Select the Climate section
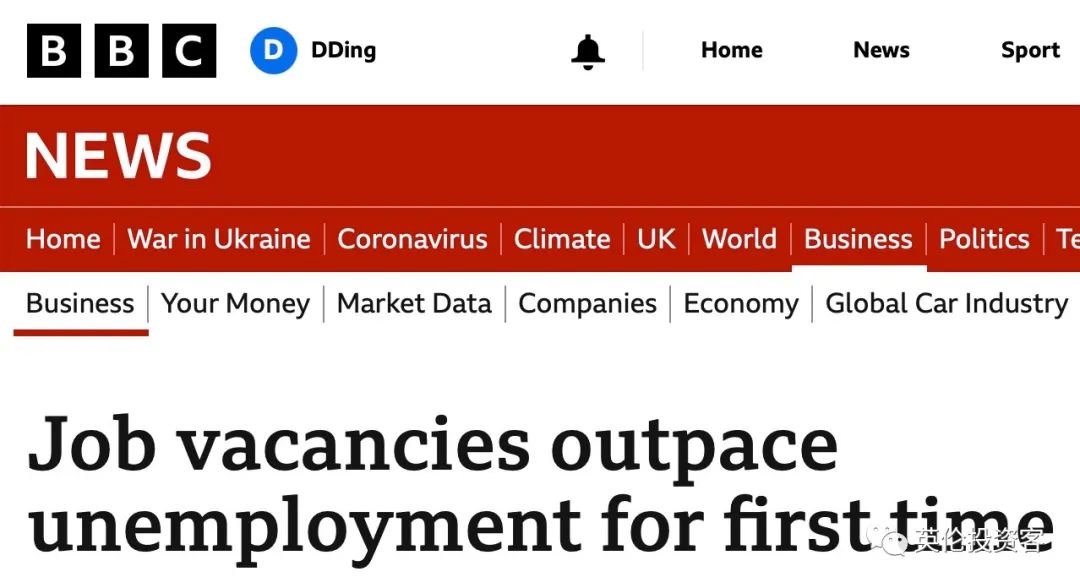Image resolution: width=1080 pixels, height=588 pixels. [562, 239]
